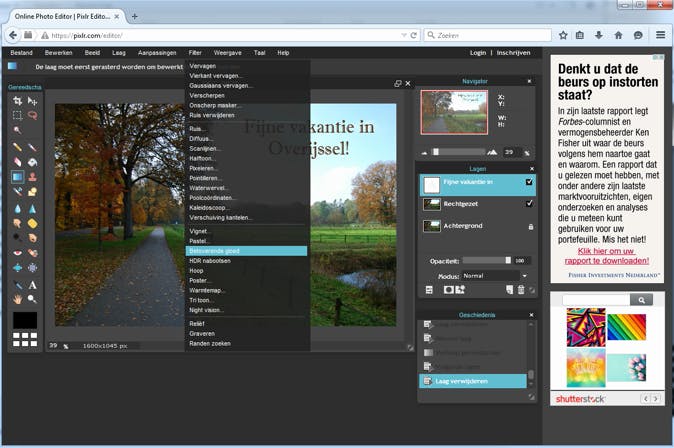The height and width of the screenshot is (448, 674).
Task: Click the lock icon on Achtergrond layer
Action: [x=531, y=227]
